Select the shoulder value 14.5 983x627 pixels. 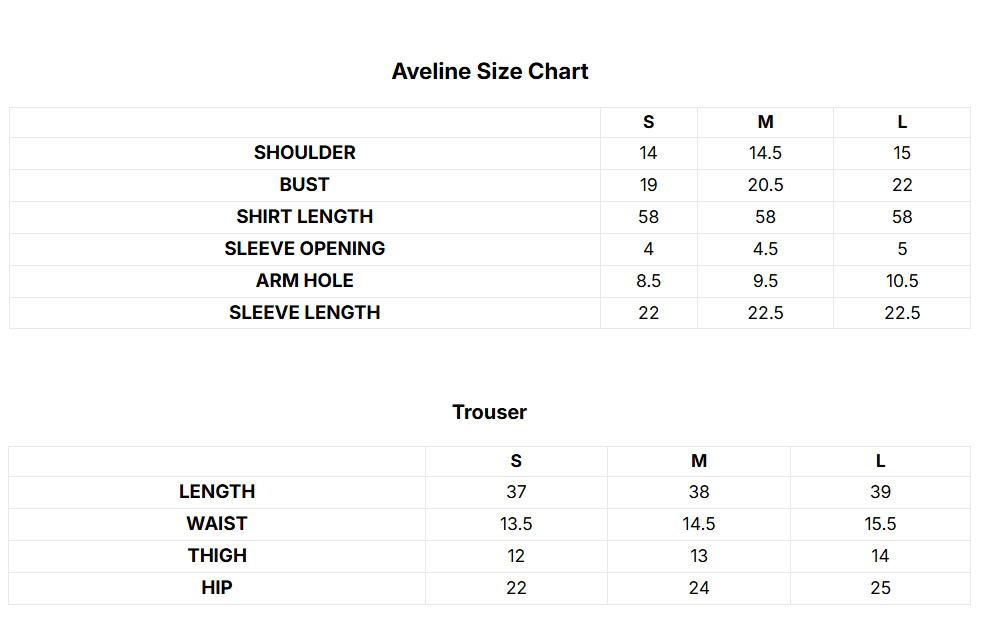[765, 153]
